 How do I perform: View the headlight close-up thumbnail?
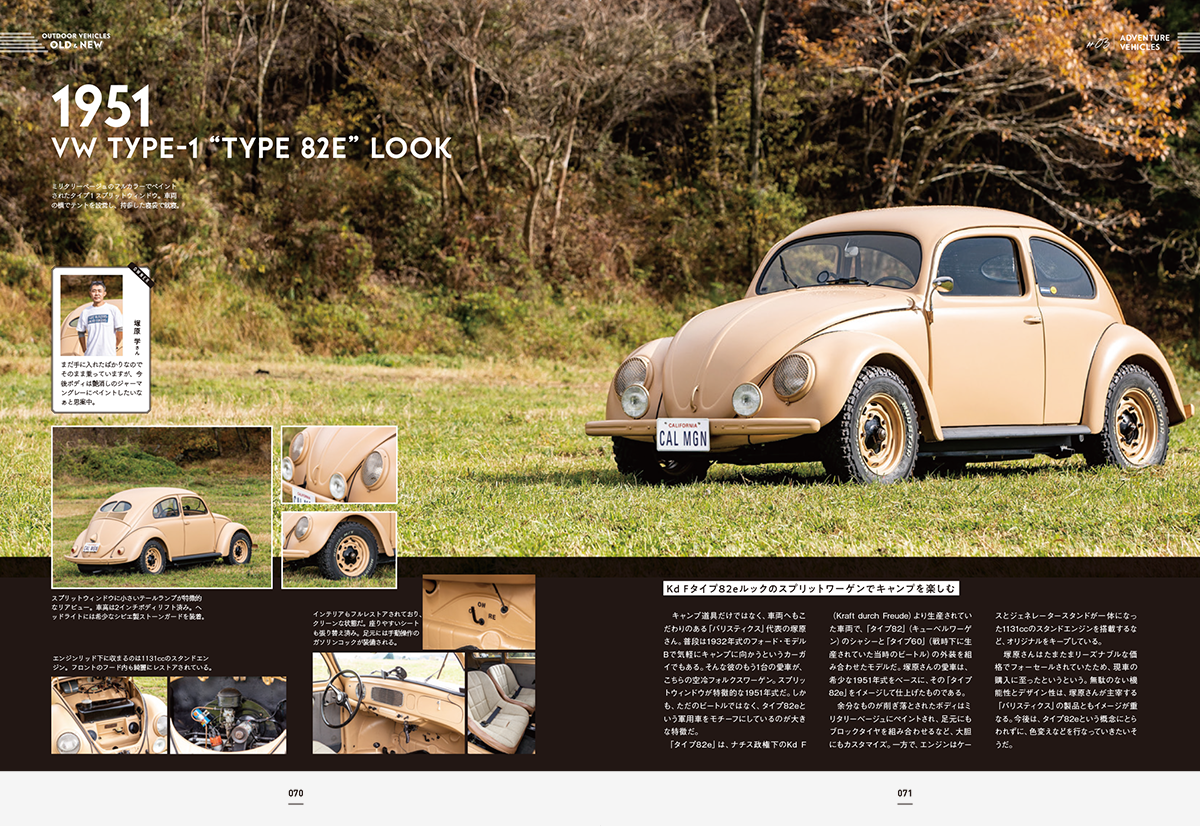coord(339,464)
